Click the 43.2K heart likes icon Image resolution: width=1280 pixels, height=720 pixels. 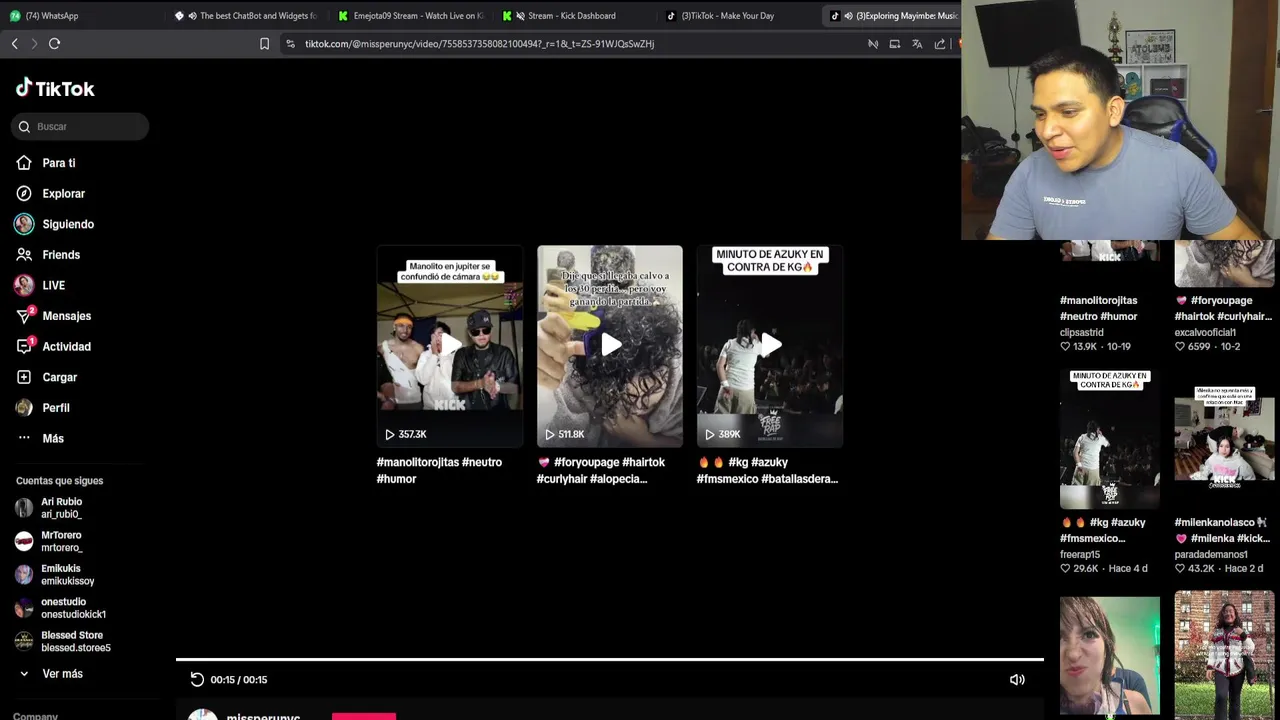[1180, 568]
